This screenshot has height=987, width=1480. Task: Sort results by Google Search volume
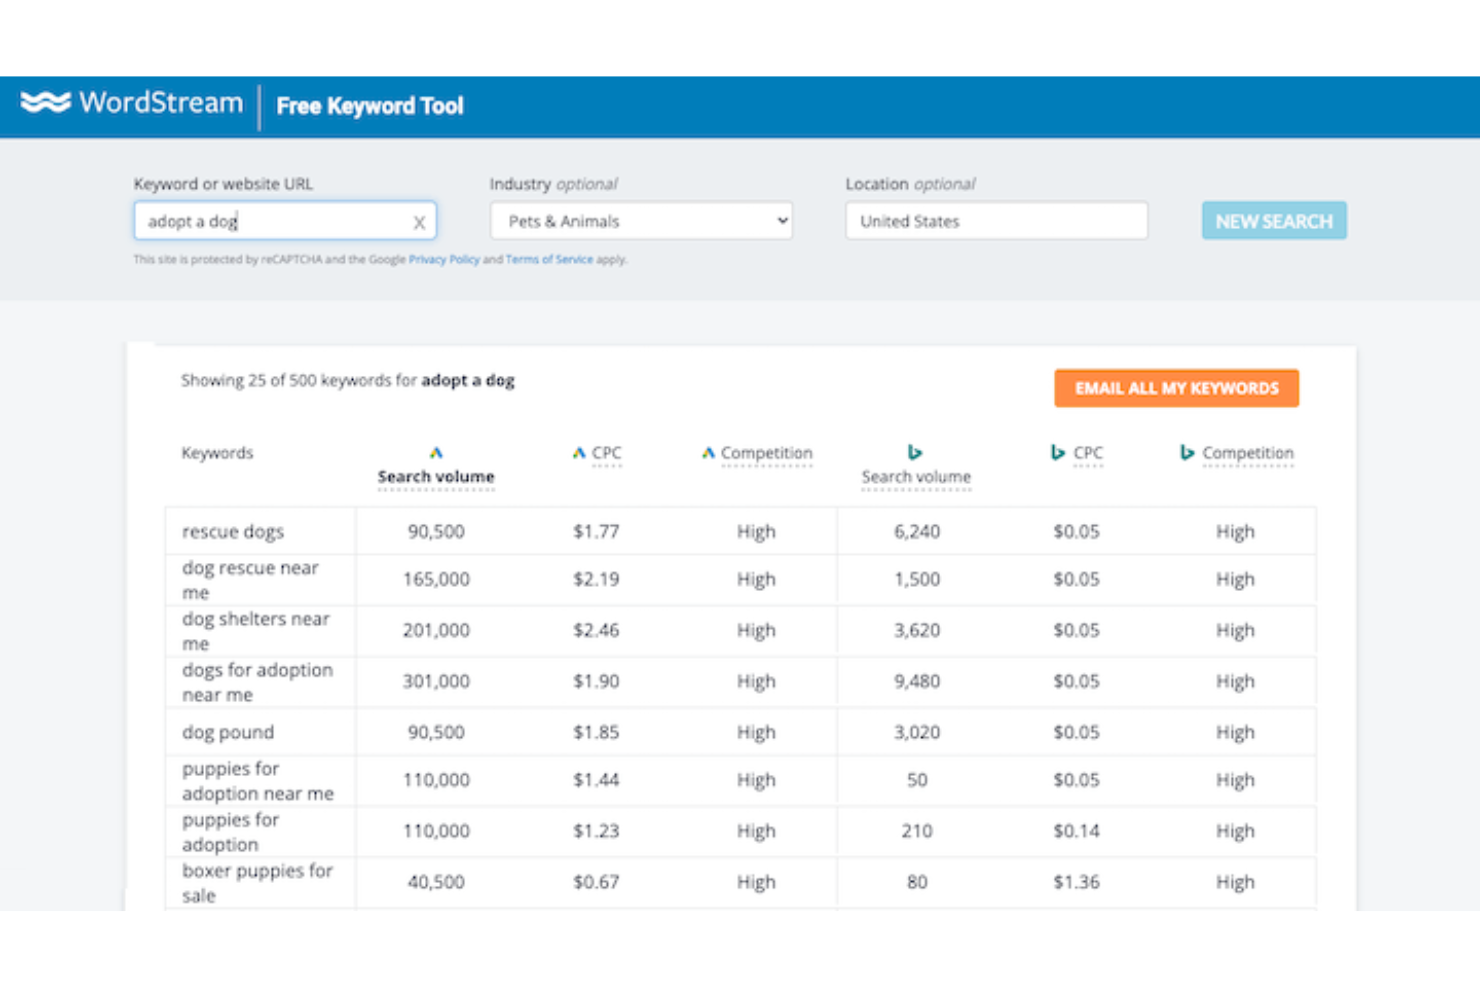(x=436, y=477)
